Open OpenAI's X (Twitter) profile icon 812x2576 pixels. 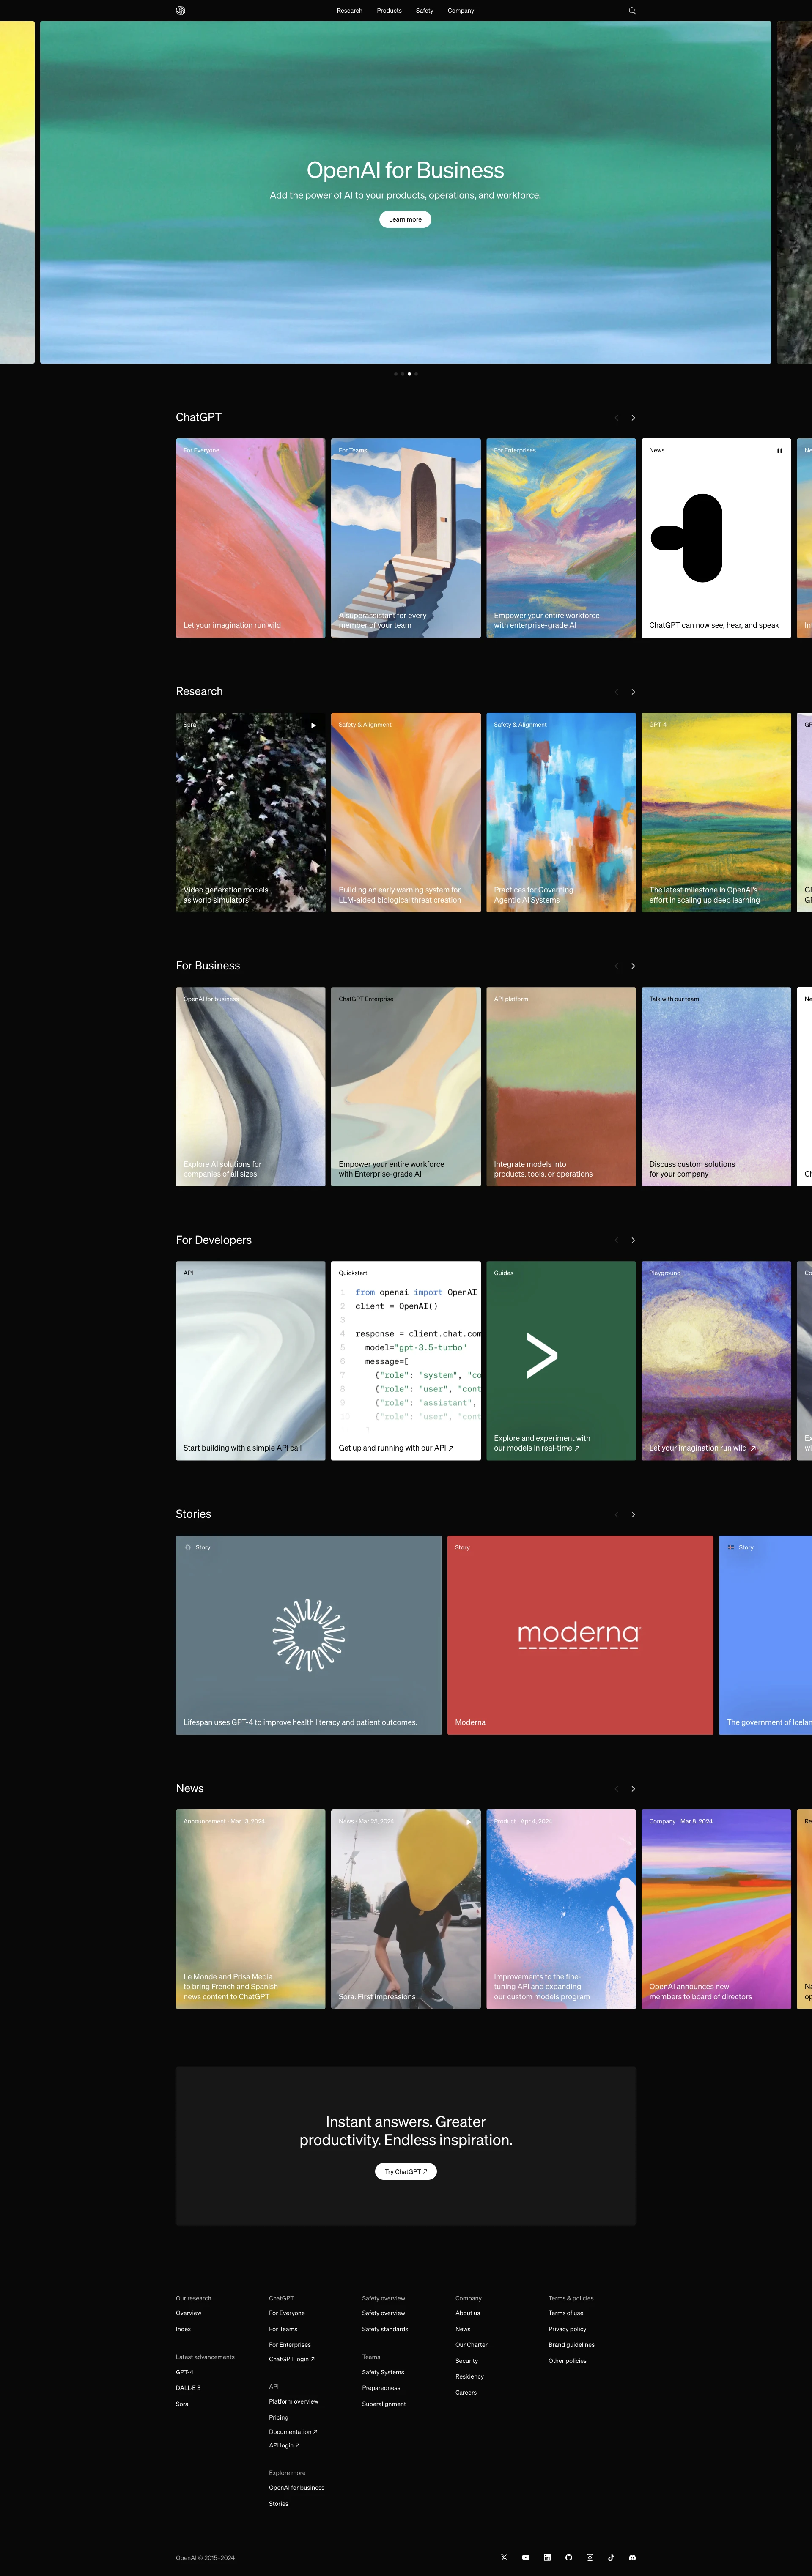pos(504,2557)
